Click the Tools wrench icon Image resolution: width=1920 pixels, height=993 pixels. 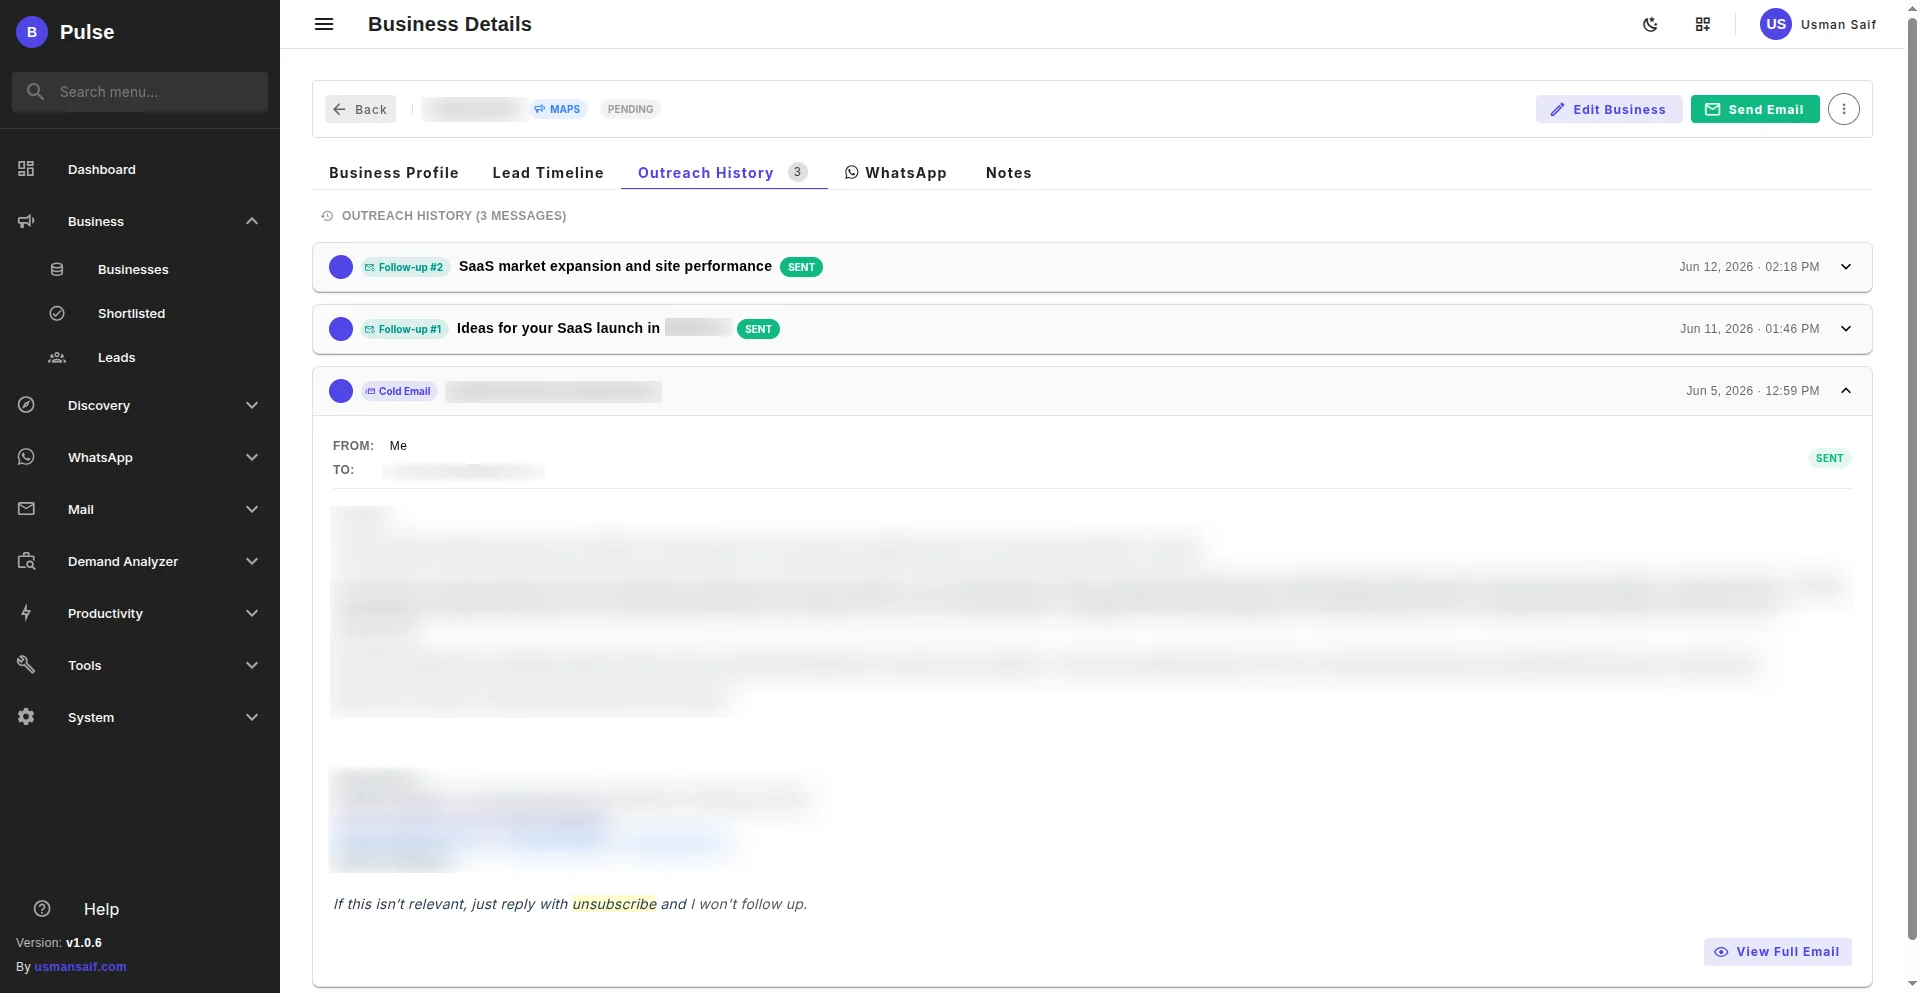26,665
